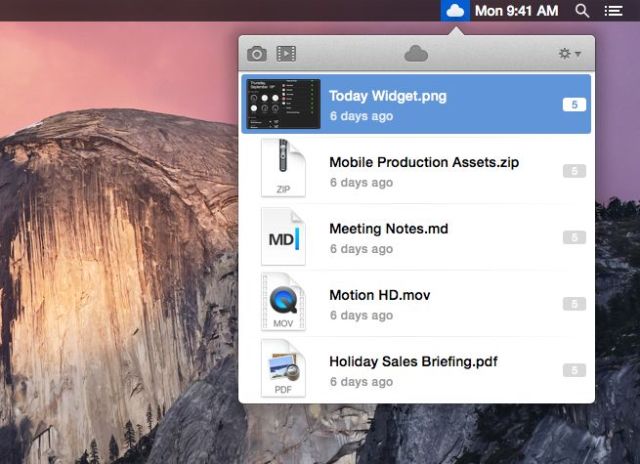Click view count badge for Meeting Notes.md

pos(574,237)
